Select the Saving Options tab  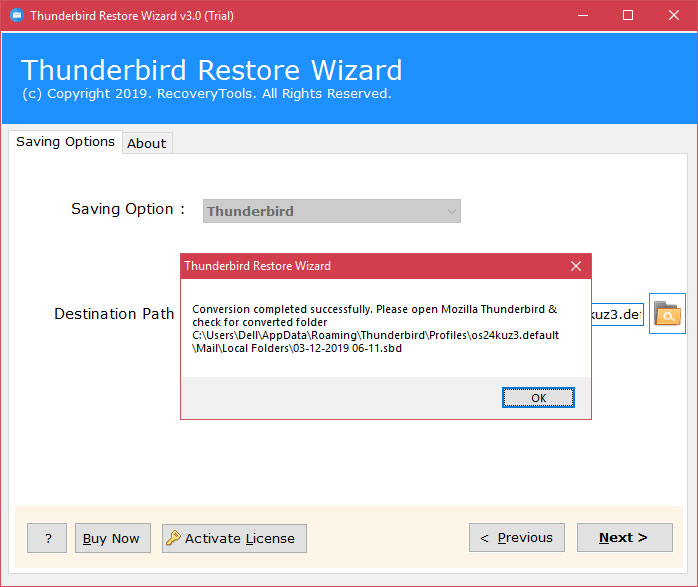(x=65, y=142)
